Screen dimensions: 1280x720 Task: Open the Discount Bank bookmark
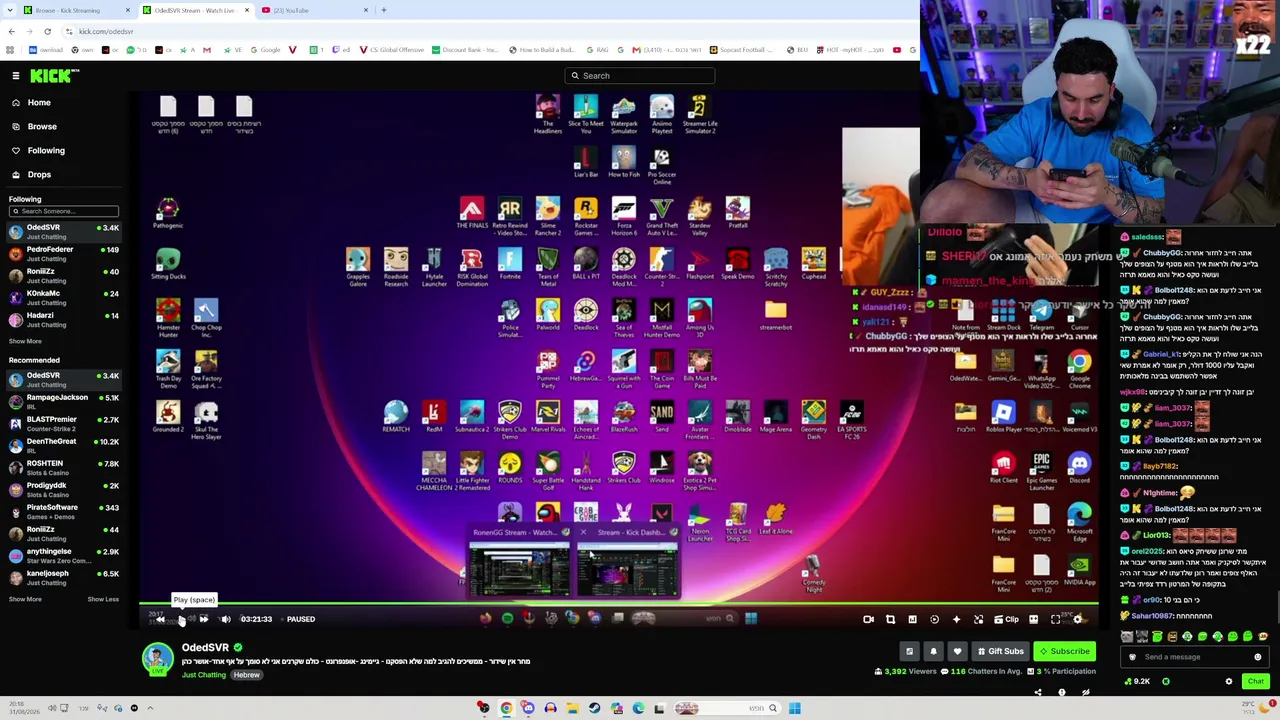464,50
